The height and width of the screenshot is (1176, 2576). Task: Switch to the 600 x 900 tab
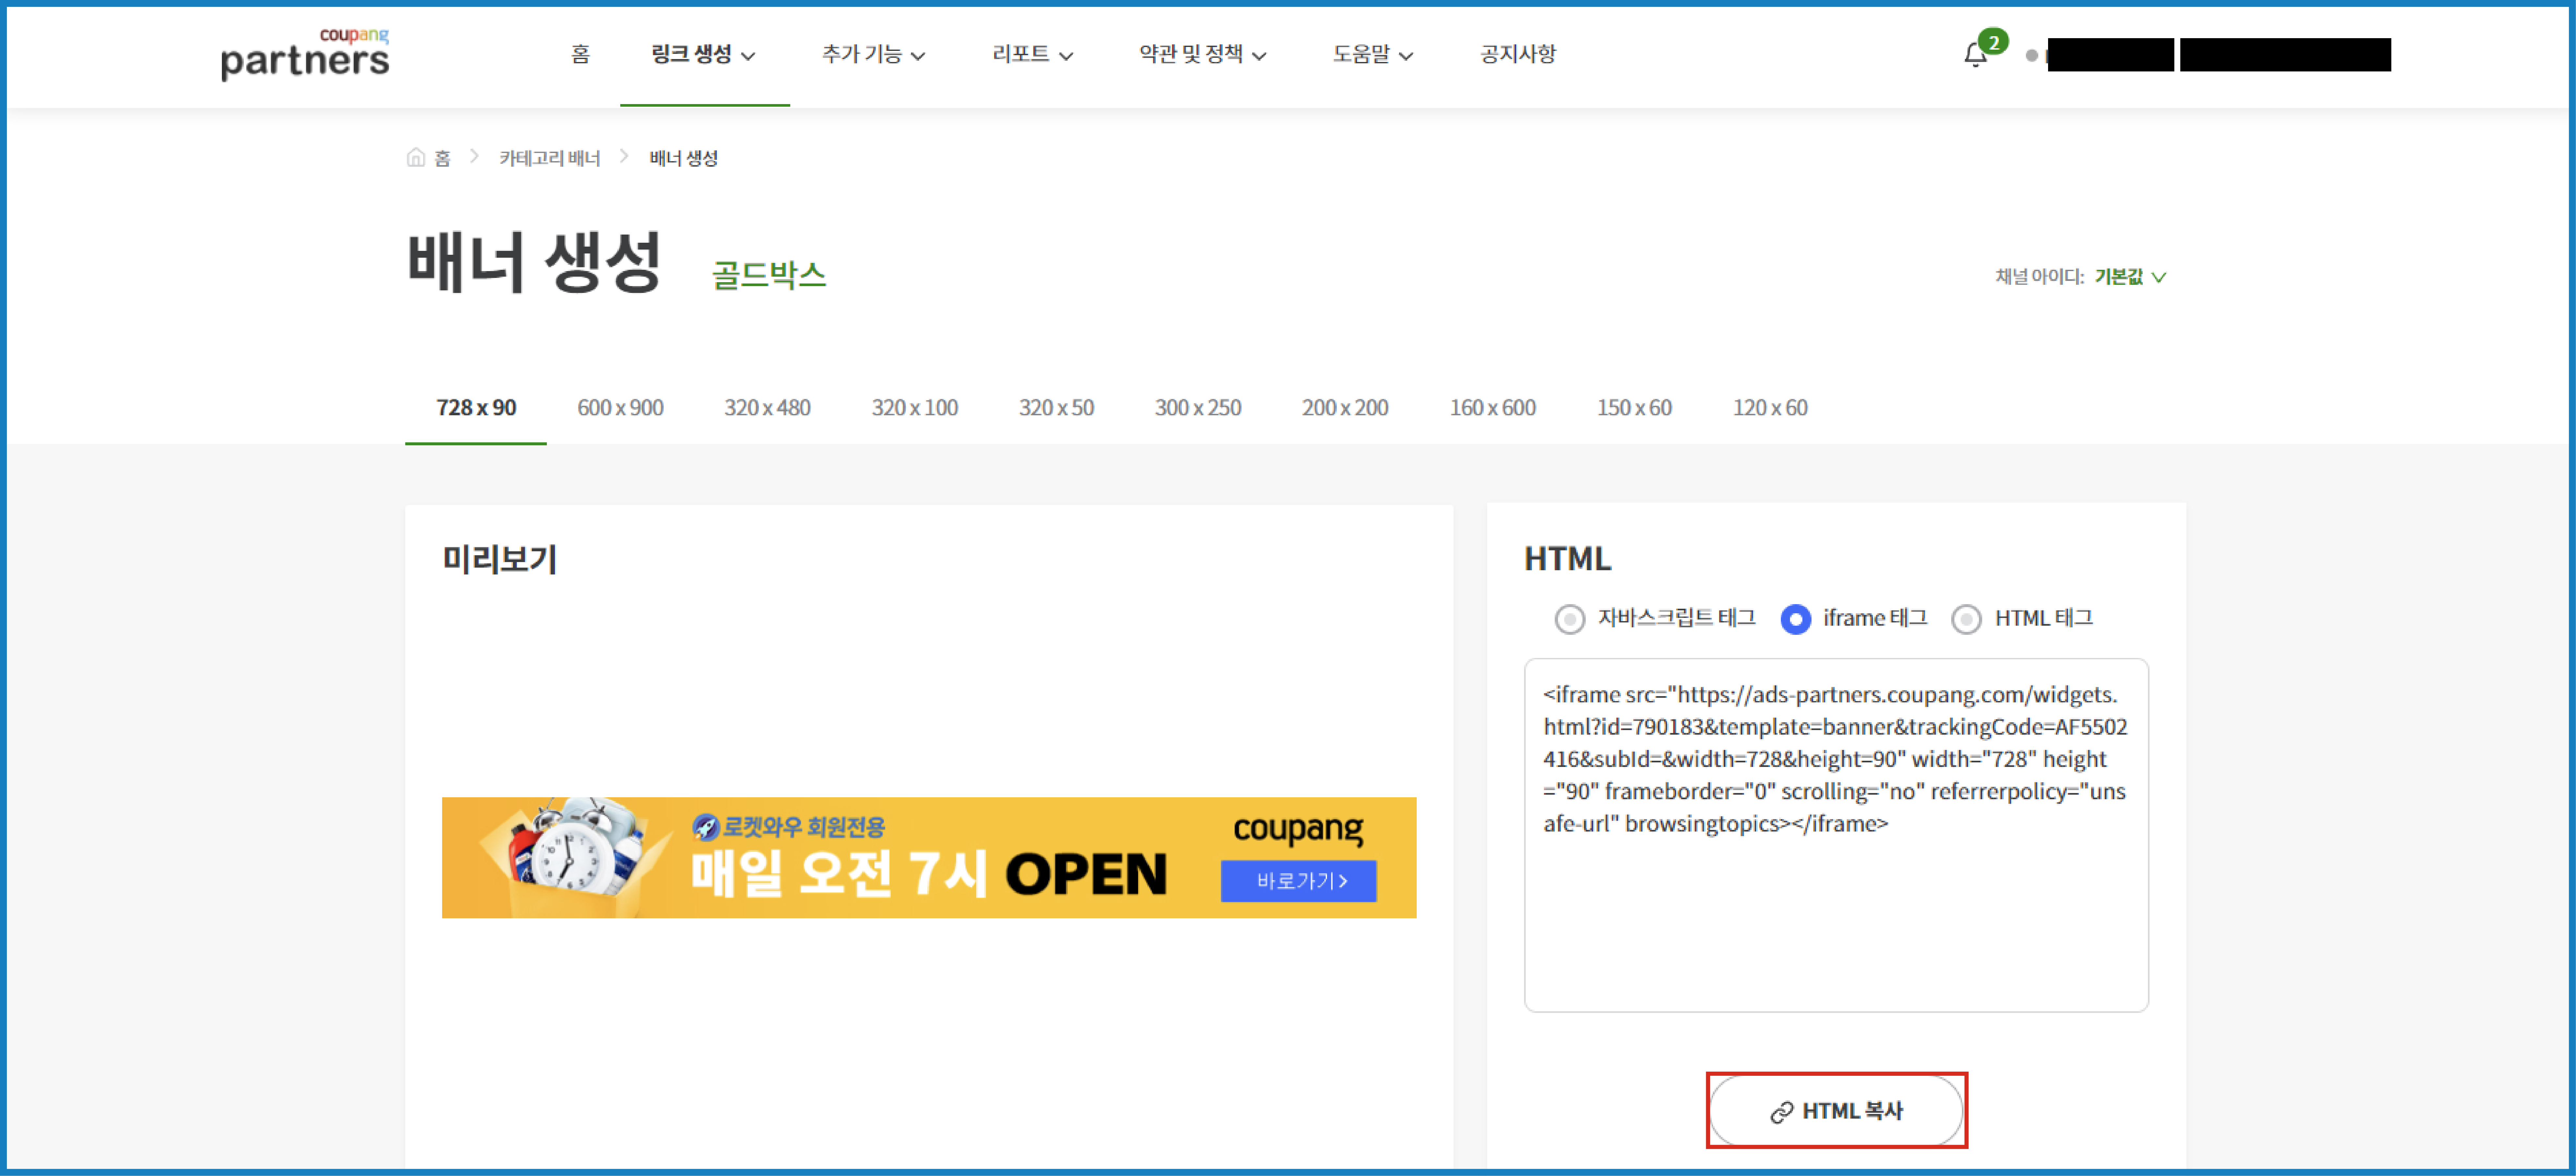point(620,408)
